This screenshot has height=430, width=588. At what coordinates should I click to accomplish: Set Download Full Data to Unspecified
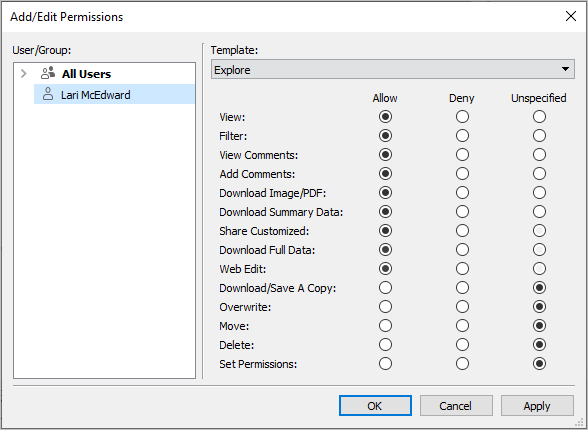click(x=539, y=249)
